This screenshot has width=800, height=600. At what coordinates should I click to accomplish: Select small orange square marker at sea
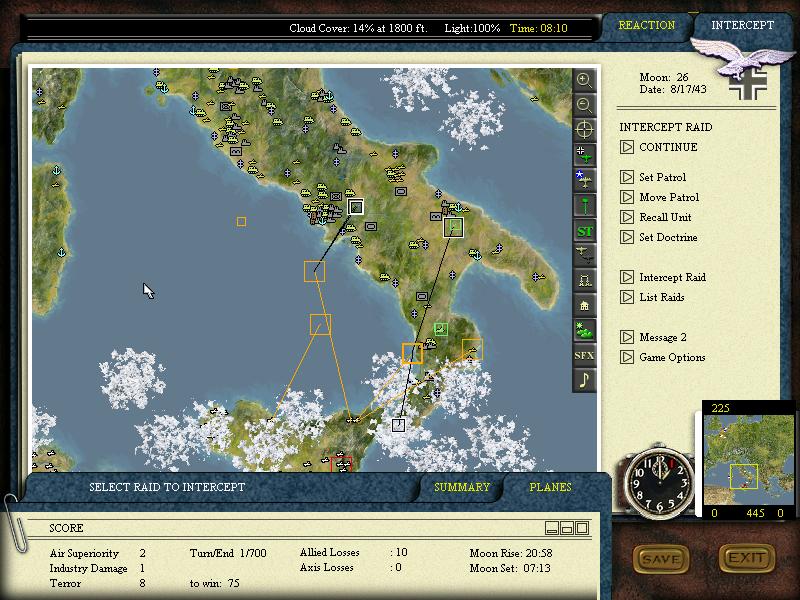coord(241,221)
